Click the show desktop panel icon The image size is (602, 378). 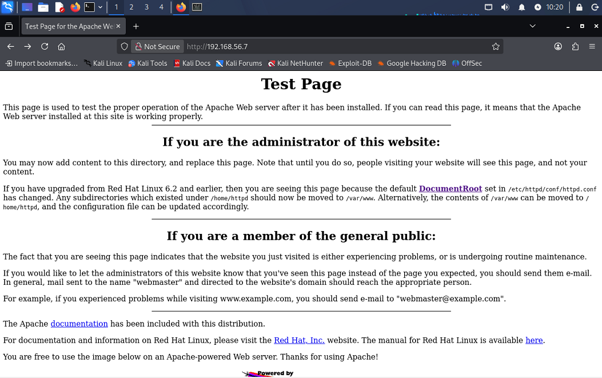pos(27,7)
